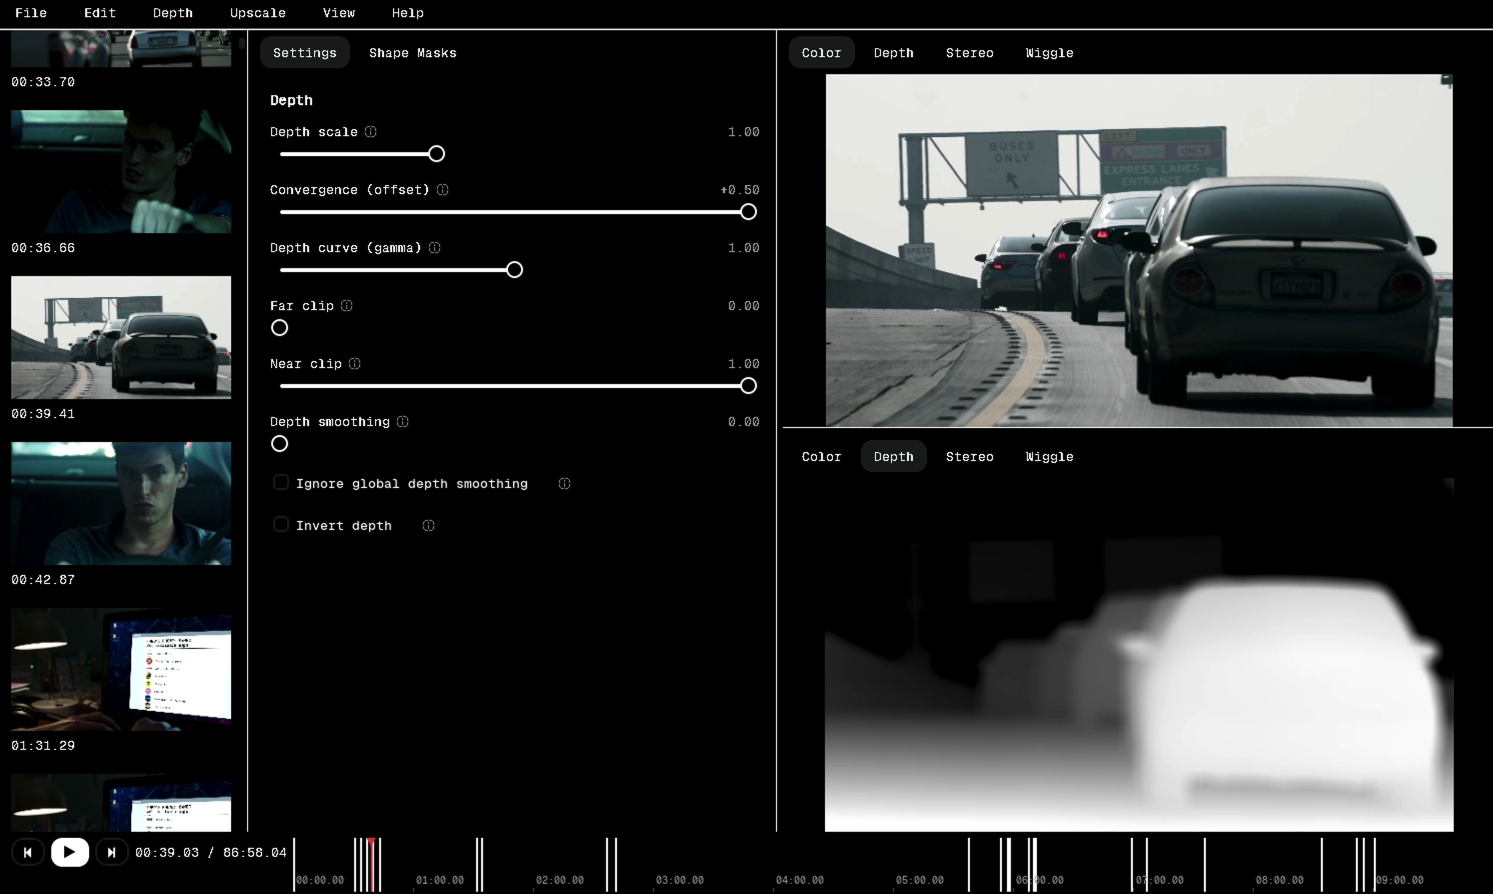Viewport: 1493px width, 894px height.
Task: Open the Edit menu
Action: tap(100, 13)
